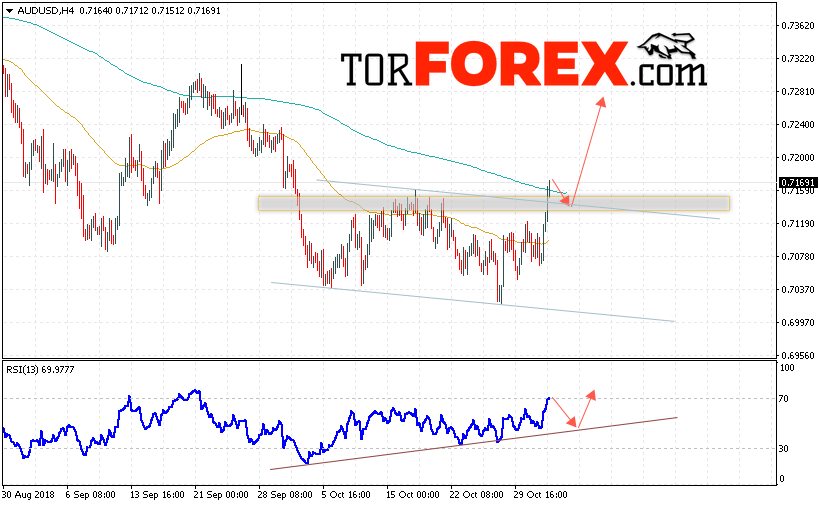Image resolution: width=819 pixels, height=506 pixels.
Task: Click the RSI scale label 100
Action: click(x=787, y=368)
